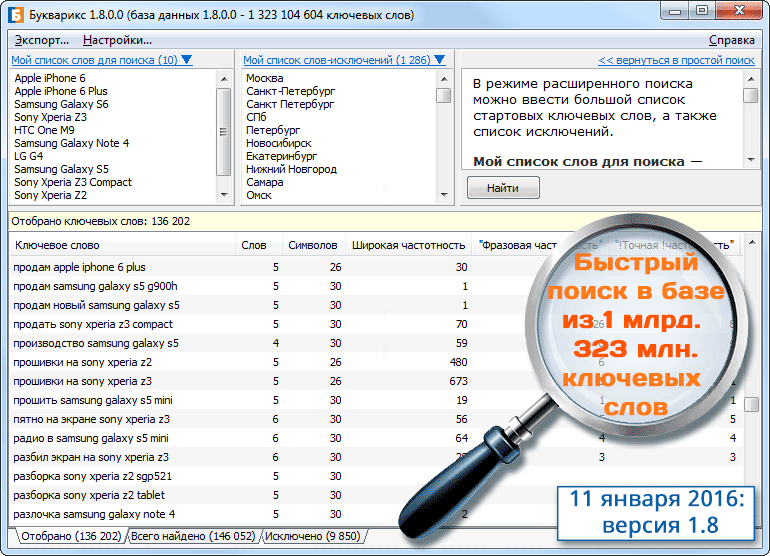Image resolution: width=770 pixels, height=556 pixels.
Task: Select 'Apple iPhone 6' in search list
Action: [50, 78]
